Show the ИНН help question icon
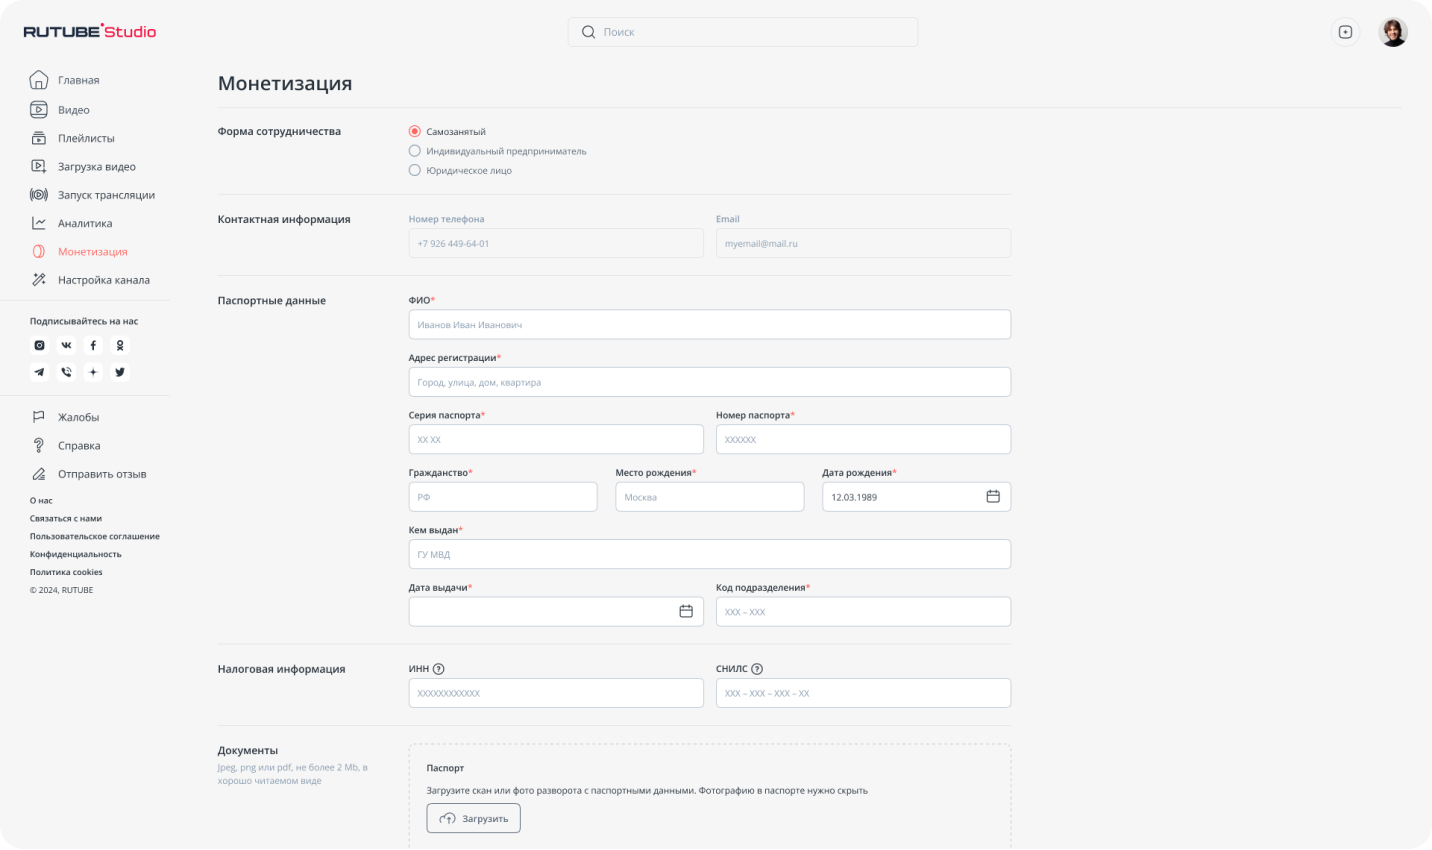This screenshot has width=1432, height=850. pyautogui.click(x=438, y=669)
